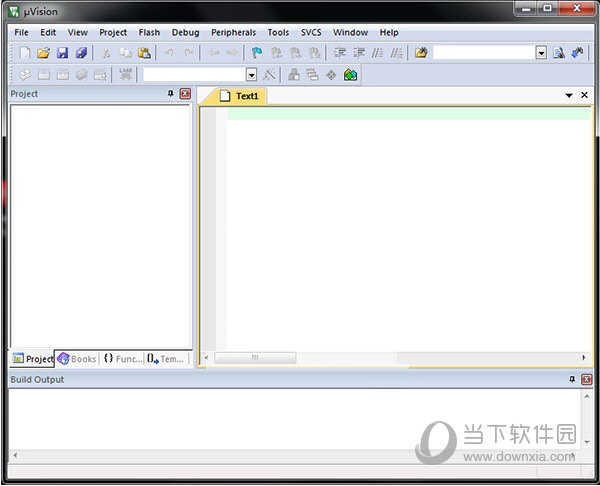Open the editor window list arrow
Screen dimensions: 600x486
tap(569, 95)
